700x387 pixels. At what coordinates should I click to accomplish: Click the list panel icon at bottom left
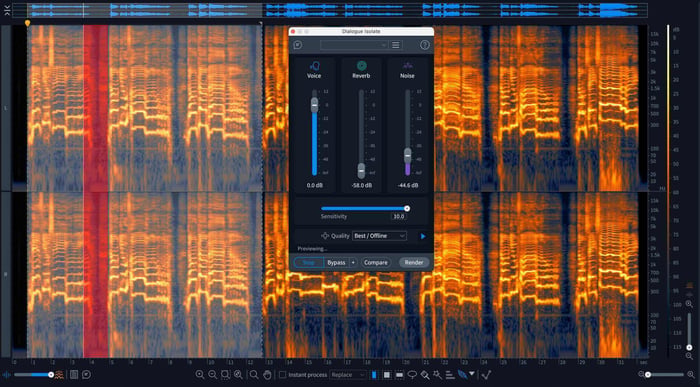coord(74,375)
